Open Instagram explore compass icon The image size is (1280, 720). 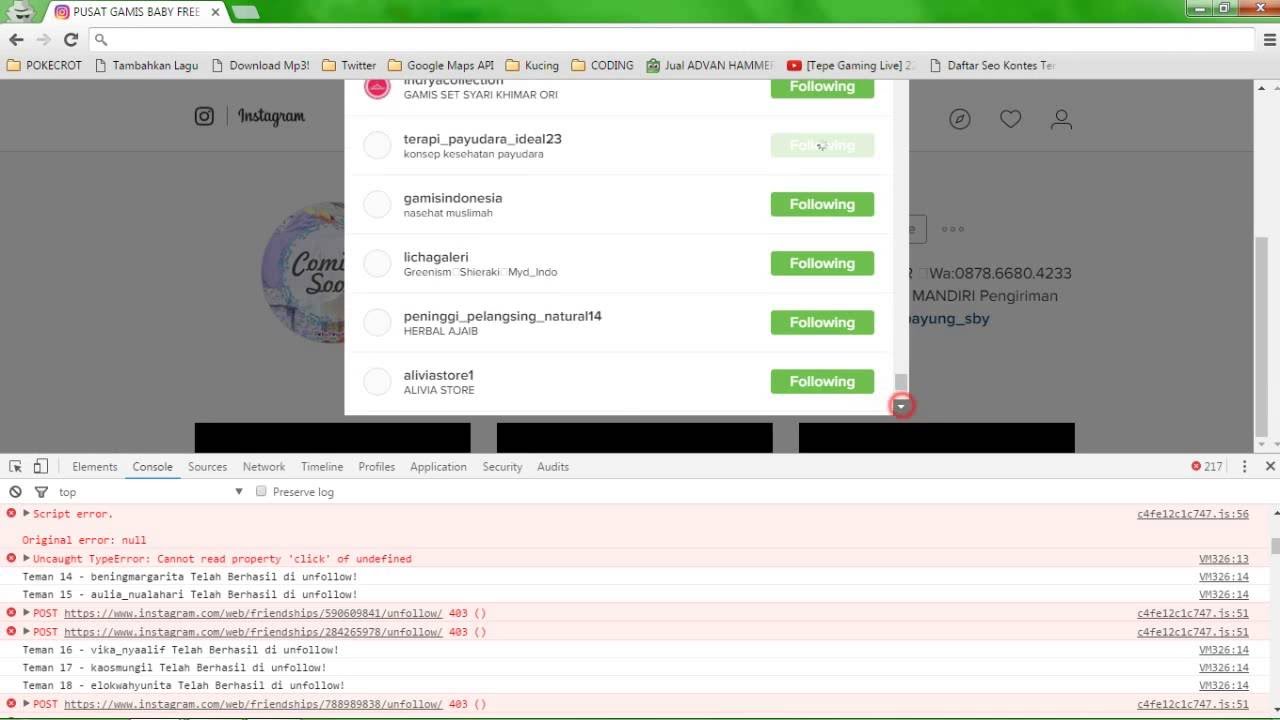tap(960, 119)
